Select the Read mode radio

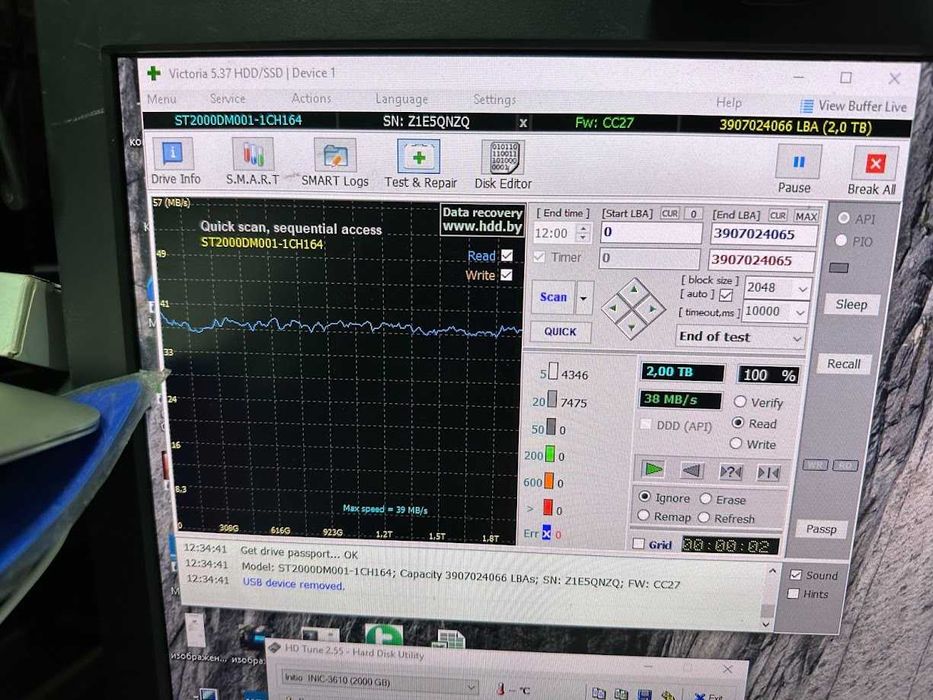point(738,422)
